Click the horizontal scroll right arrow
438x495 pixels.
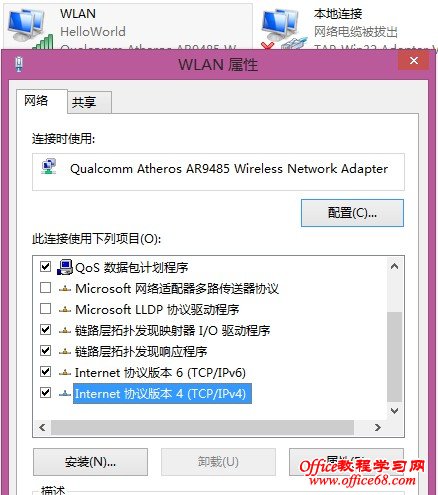377,427
